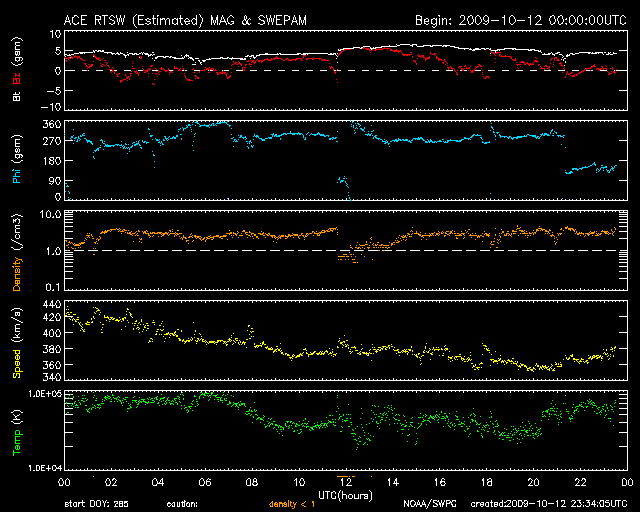Click the '-10' tick on the Bt Bz axis
The height and width of the screenshot is (512, 640).
51,107
